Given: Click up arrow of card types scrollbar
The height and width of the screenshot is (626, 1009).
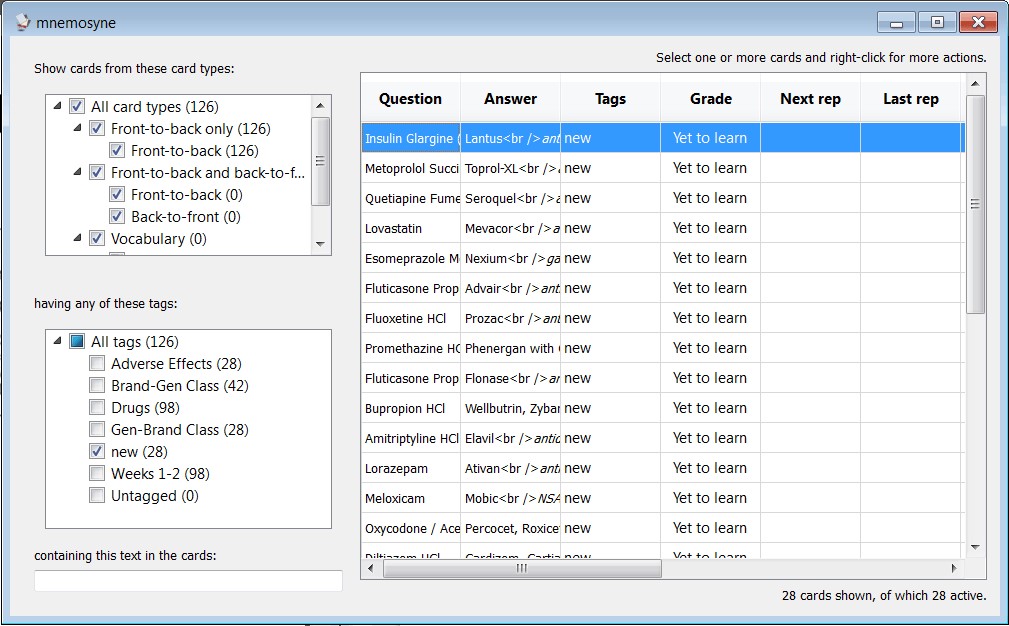Looking at the screenshot, I should pos(320,106).
